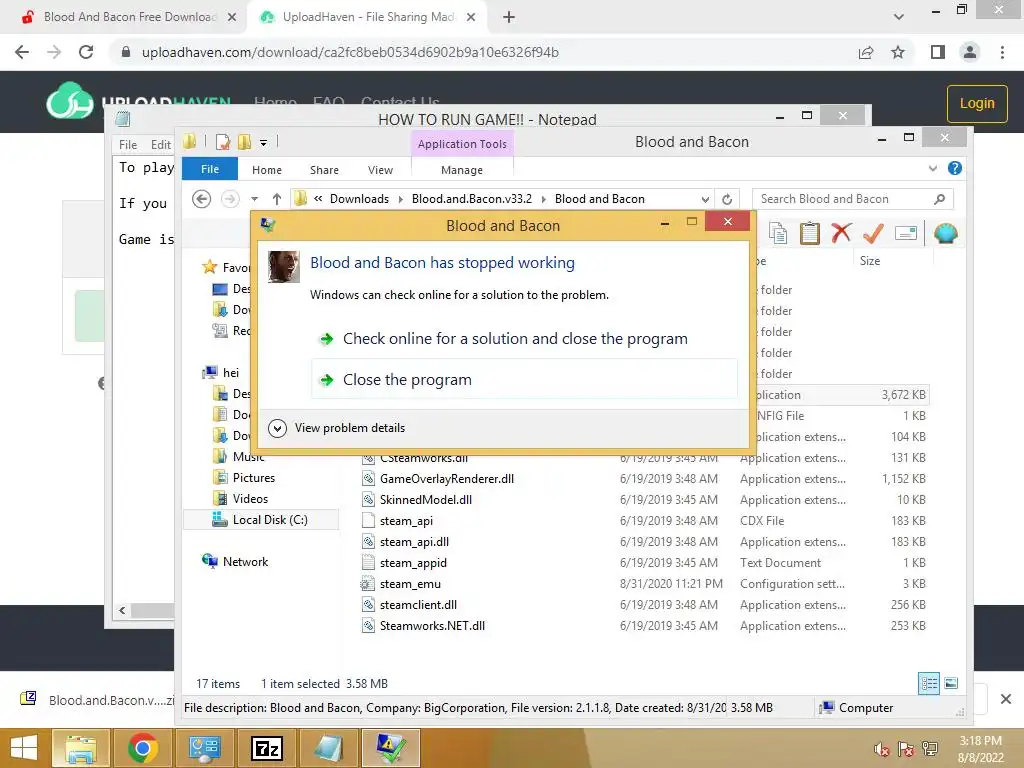The height and width of the screenshot is (768, 1024).
Task: Open the Home ribbon tab
Action: 267,170
